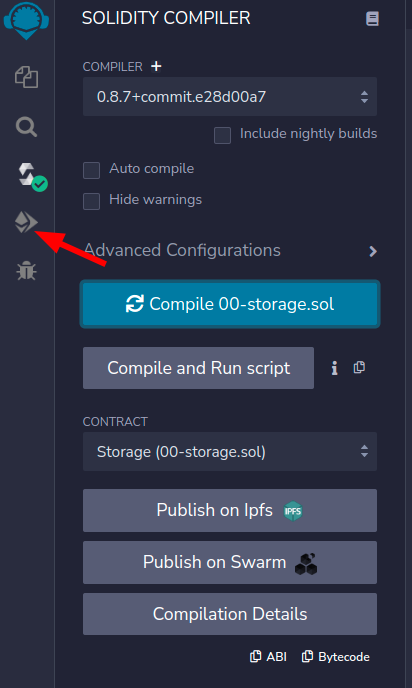Viewport: 412px width, 688px height.
Task: Click info icon next to Compile and Run script
Action: point(334,368)
